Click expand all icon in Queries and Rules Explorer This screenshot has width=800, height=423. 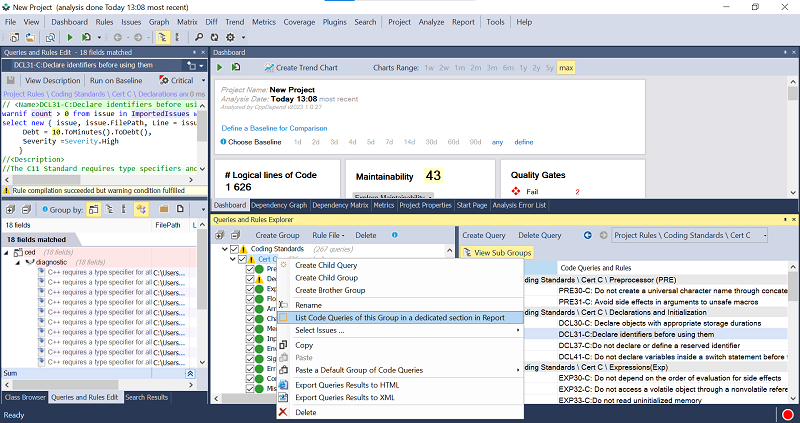[220, 235]
